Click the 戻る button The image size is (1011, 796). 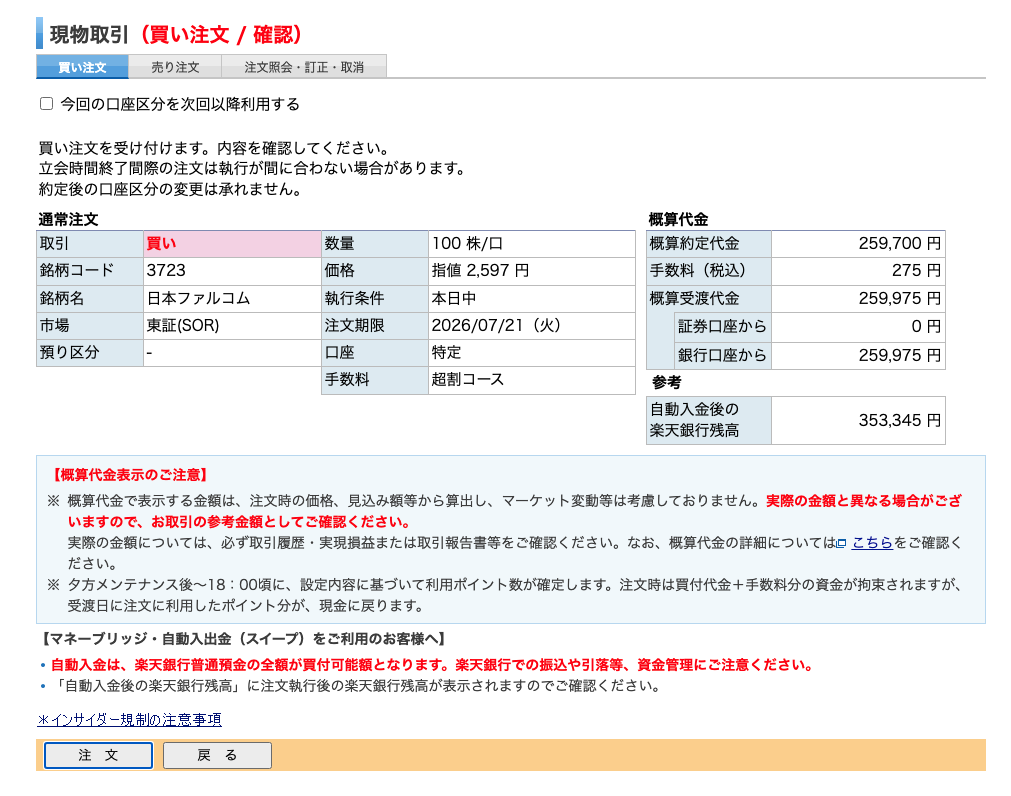coord(217,755)
